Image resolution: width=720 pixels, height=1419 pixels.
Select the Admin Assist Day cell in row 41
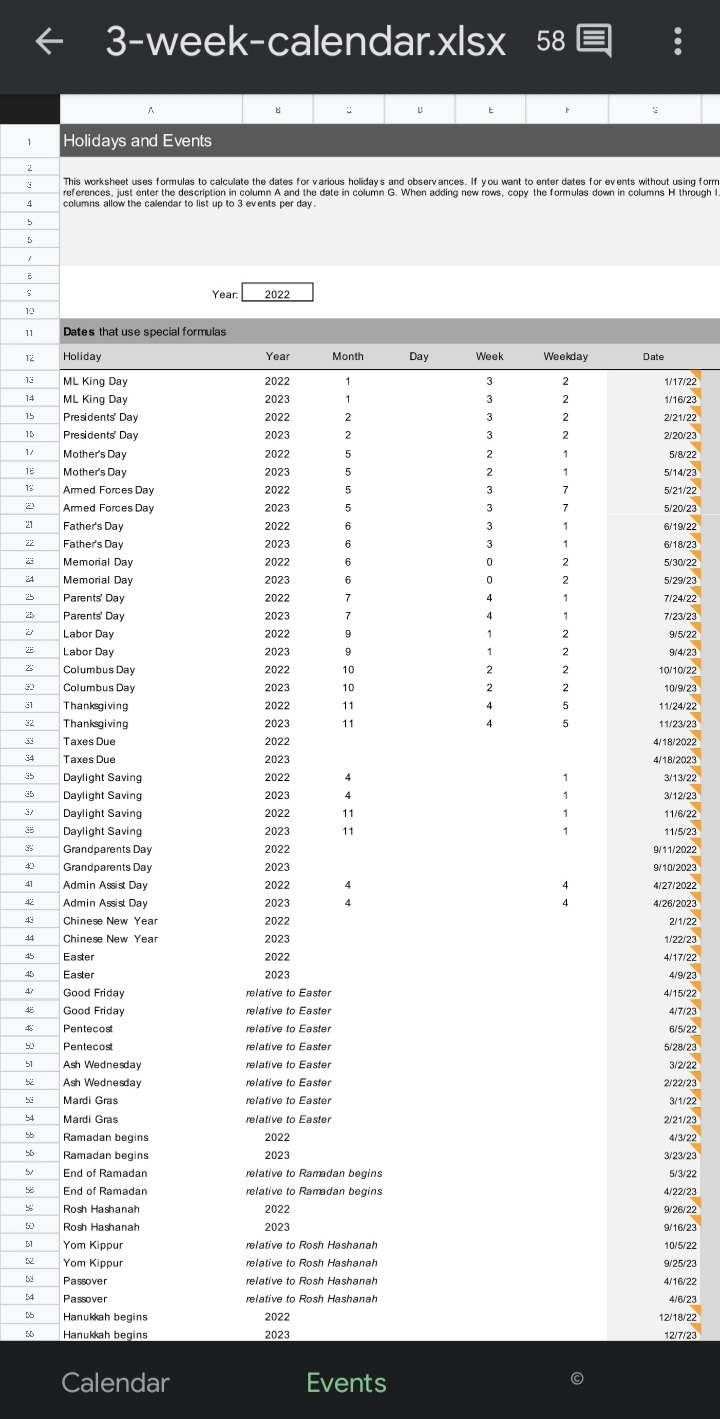(151, 885)
